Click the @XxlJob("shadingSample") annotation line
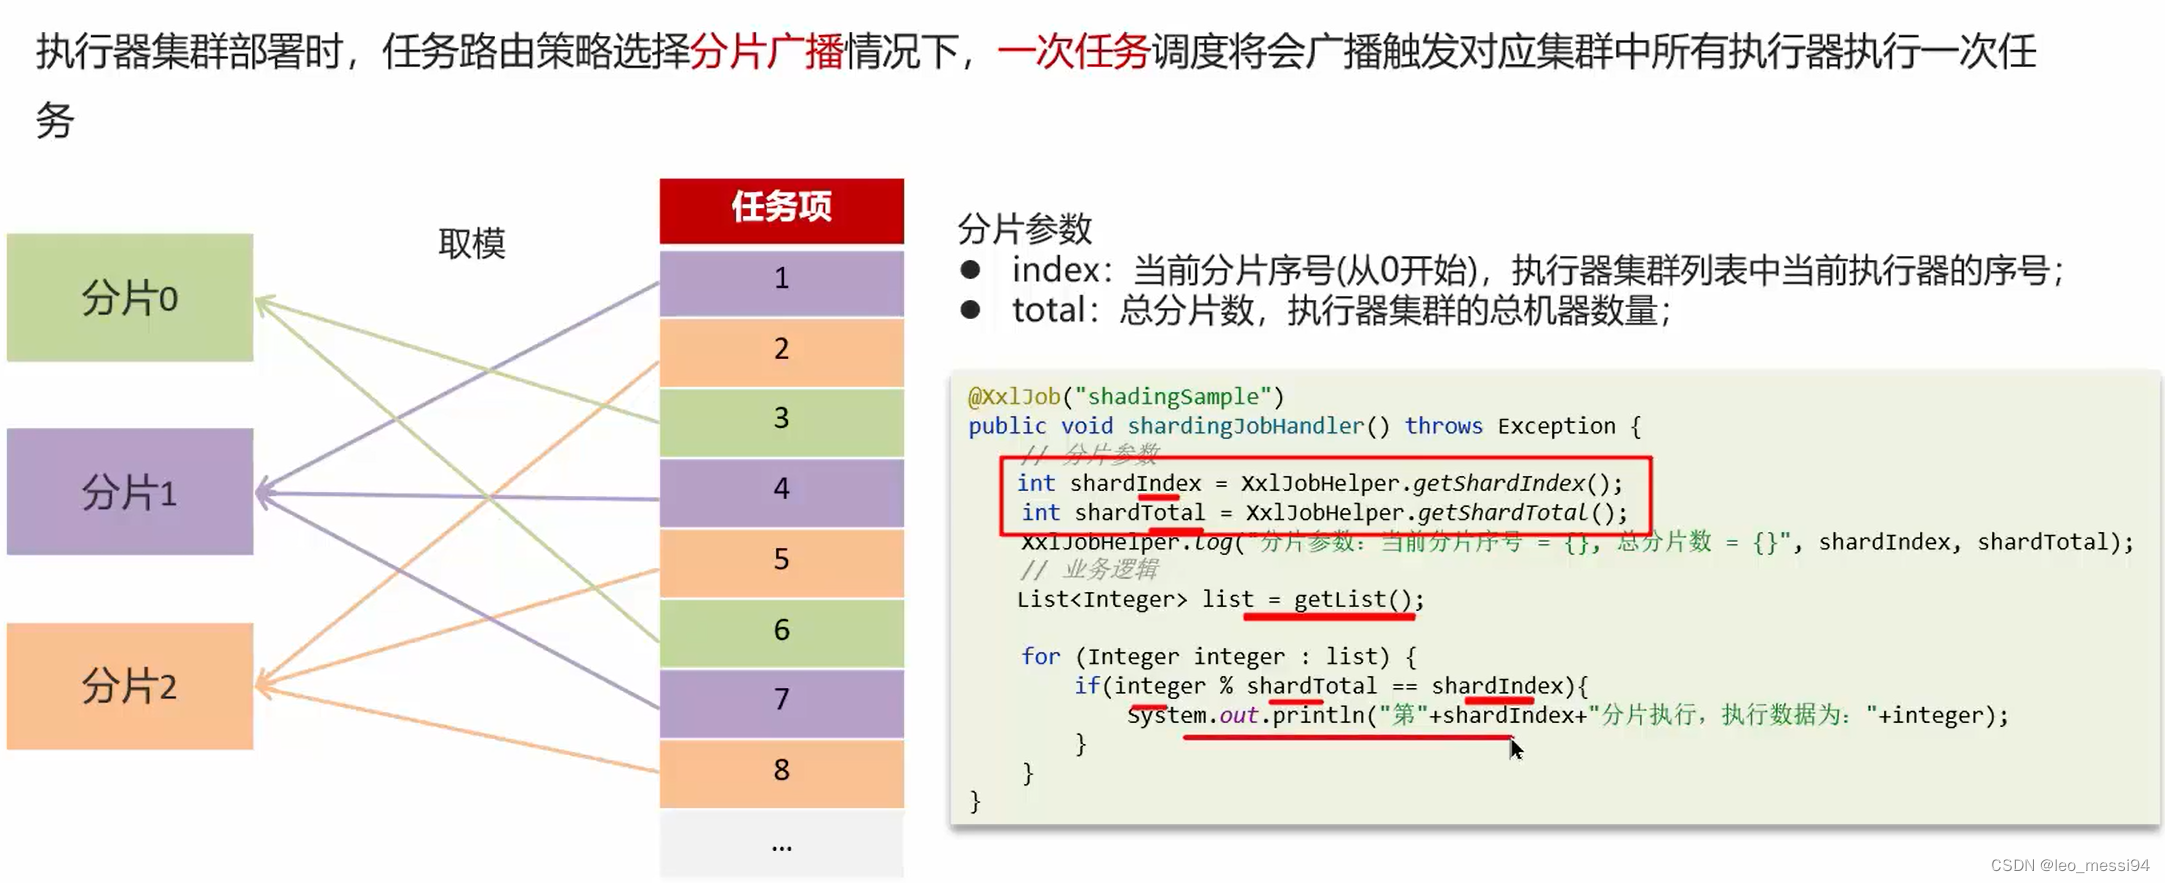2165x883 pixels. coord(1125,397)
